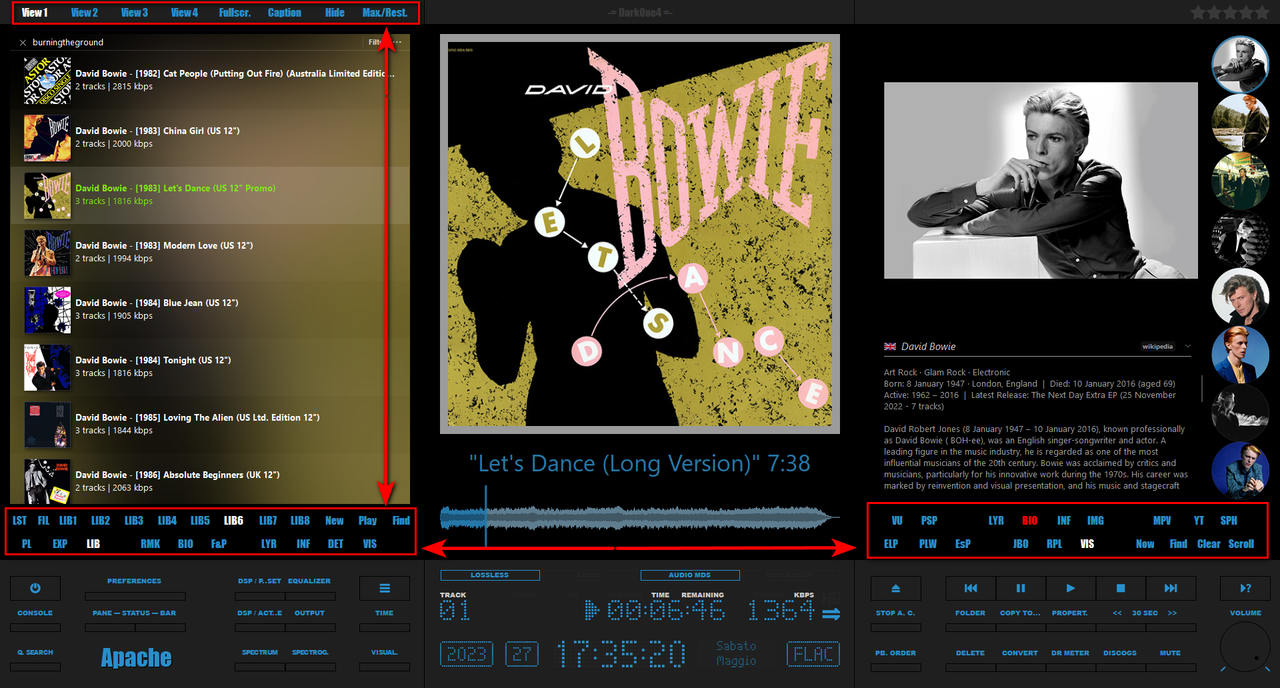This screenshot has width=1280, height=688.
Task: Switch to View 3
Action: pyautogui.click(x=134, y=13)
